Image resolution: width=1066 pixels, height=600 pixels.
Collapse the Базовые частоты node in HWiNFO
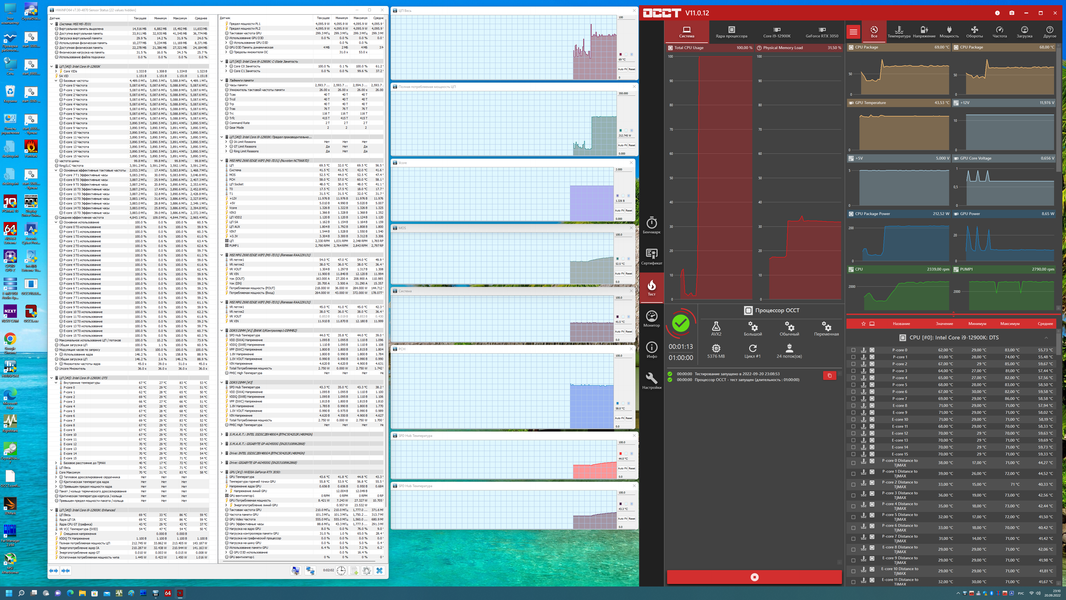[56, 81]
